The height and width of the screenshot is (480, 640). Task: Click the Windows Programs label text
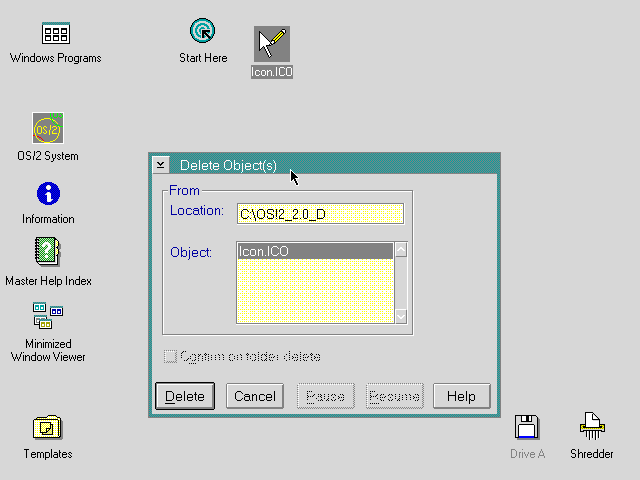pyautogui.click(x=56, y=58)
